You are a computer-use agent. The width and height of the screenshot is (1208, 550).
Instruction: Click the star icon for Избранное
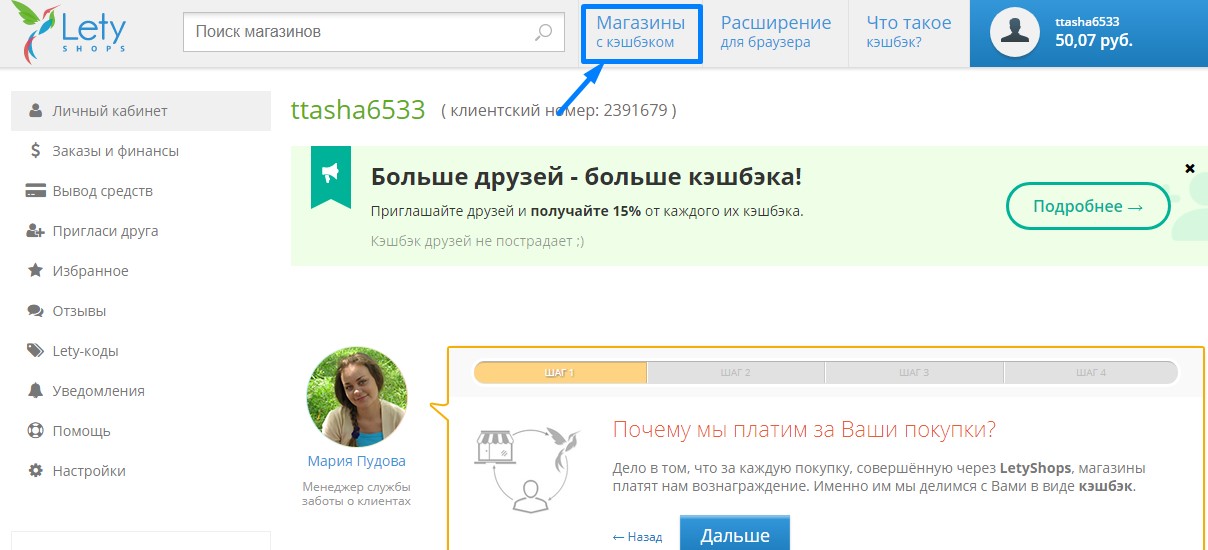35,271
